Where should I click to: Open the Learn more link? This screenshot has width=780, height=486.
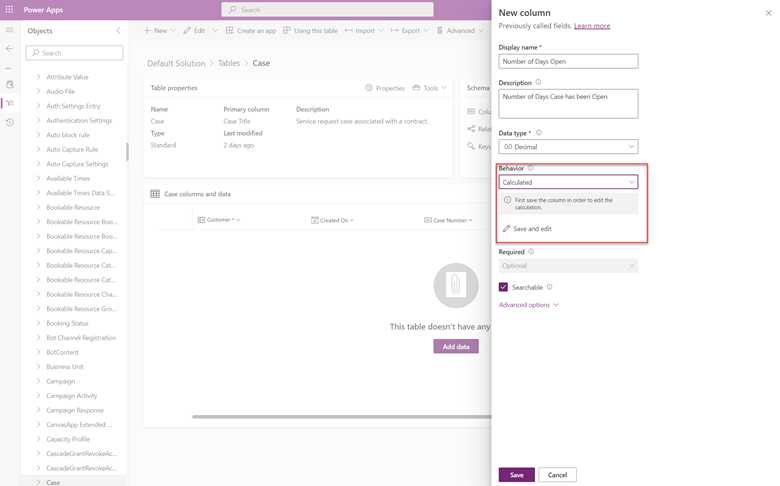pos(592,26)
